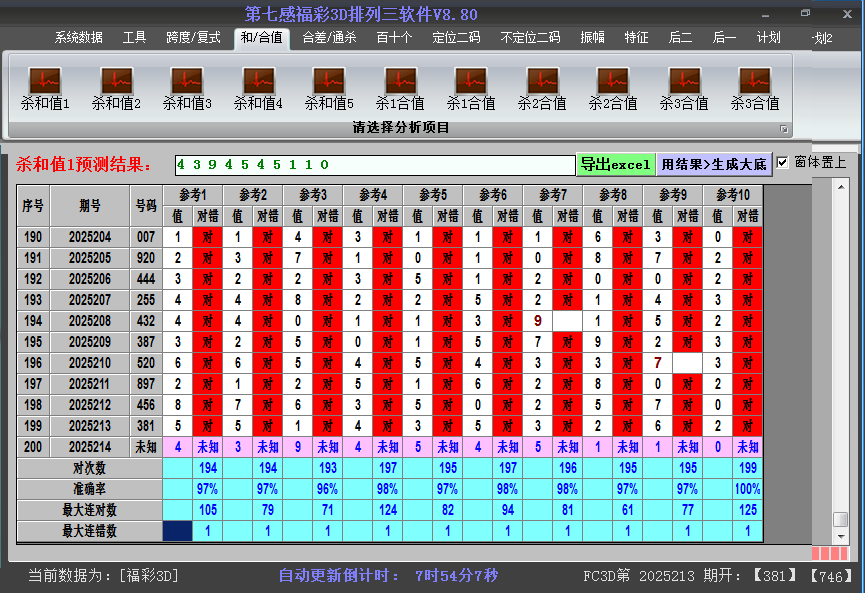Switch to the 百十个 tab

(394, 38)
